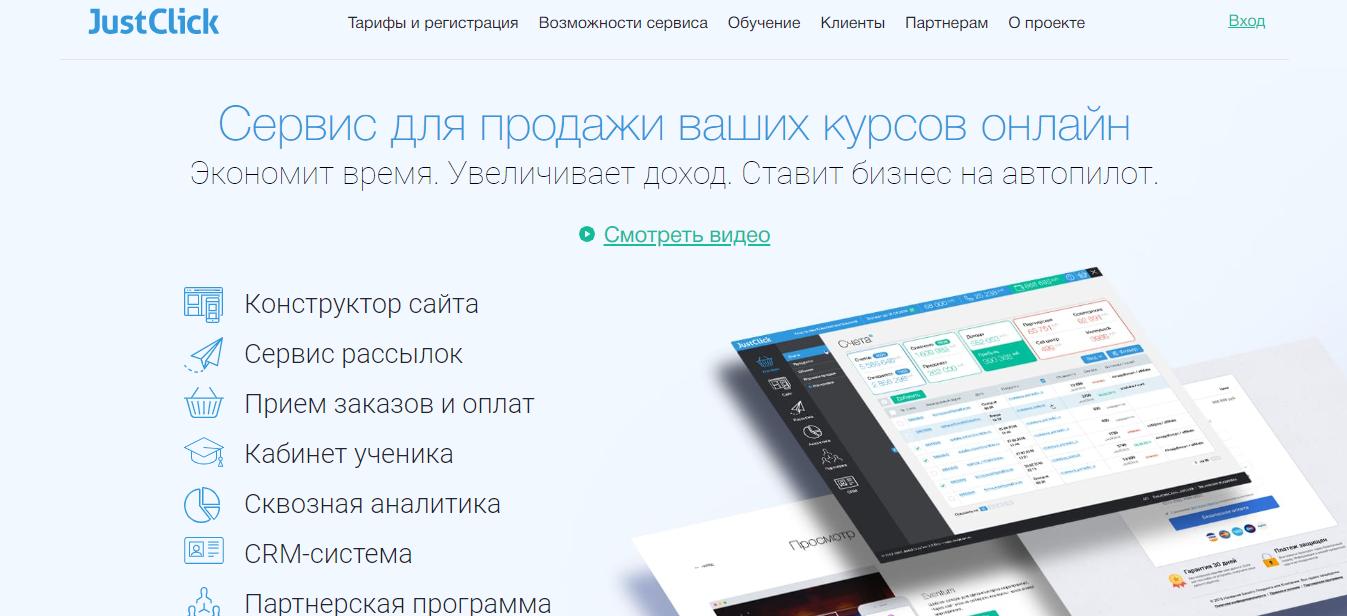
Task: Click the partner program people icon
Action: coord(203,601)
